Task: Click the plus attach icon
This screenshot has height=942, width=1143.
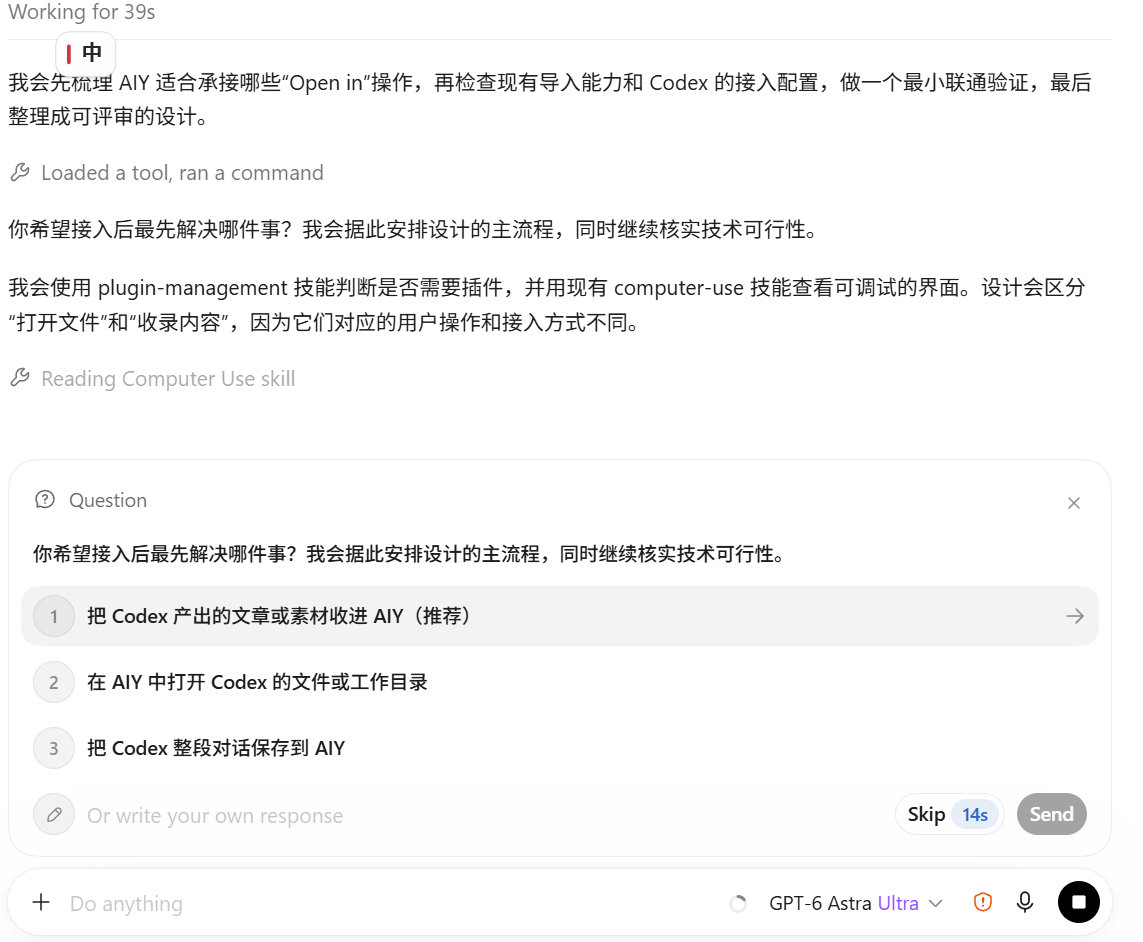Action: pyautogui.click(x=42, y=903)
